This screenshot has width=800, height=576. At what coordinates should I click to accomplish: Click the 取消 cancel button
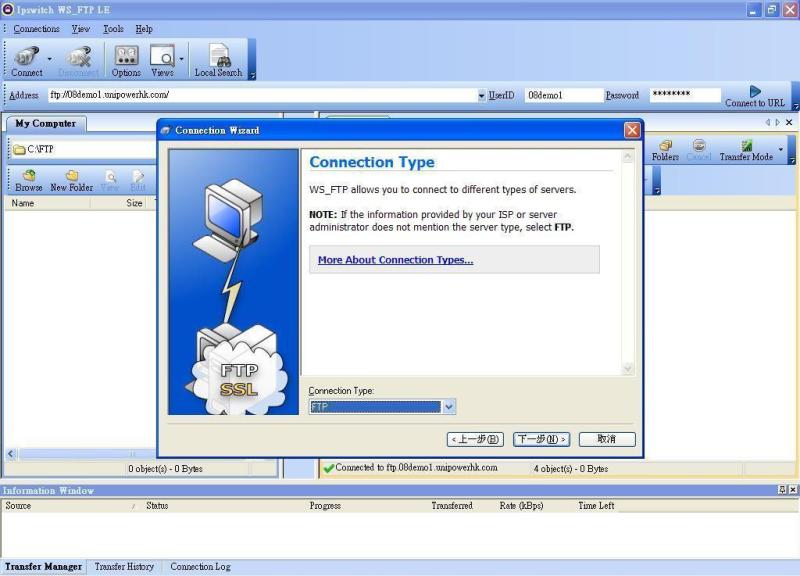[x=607, y=439]
